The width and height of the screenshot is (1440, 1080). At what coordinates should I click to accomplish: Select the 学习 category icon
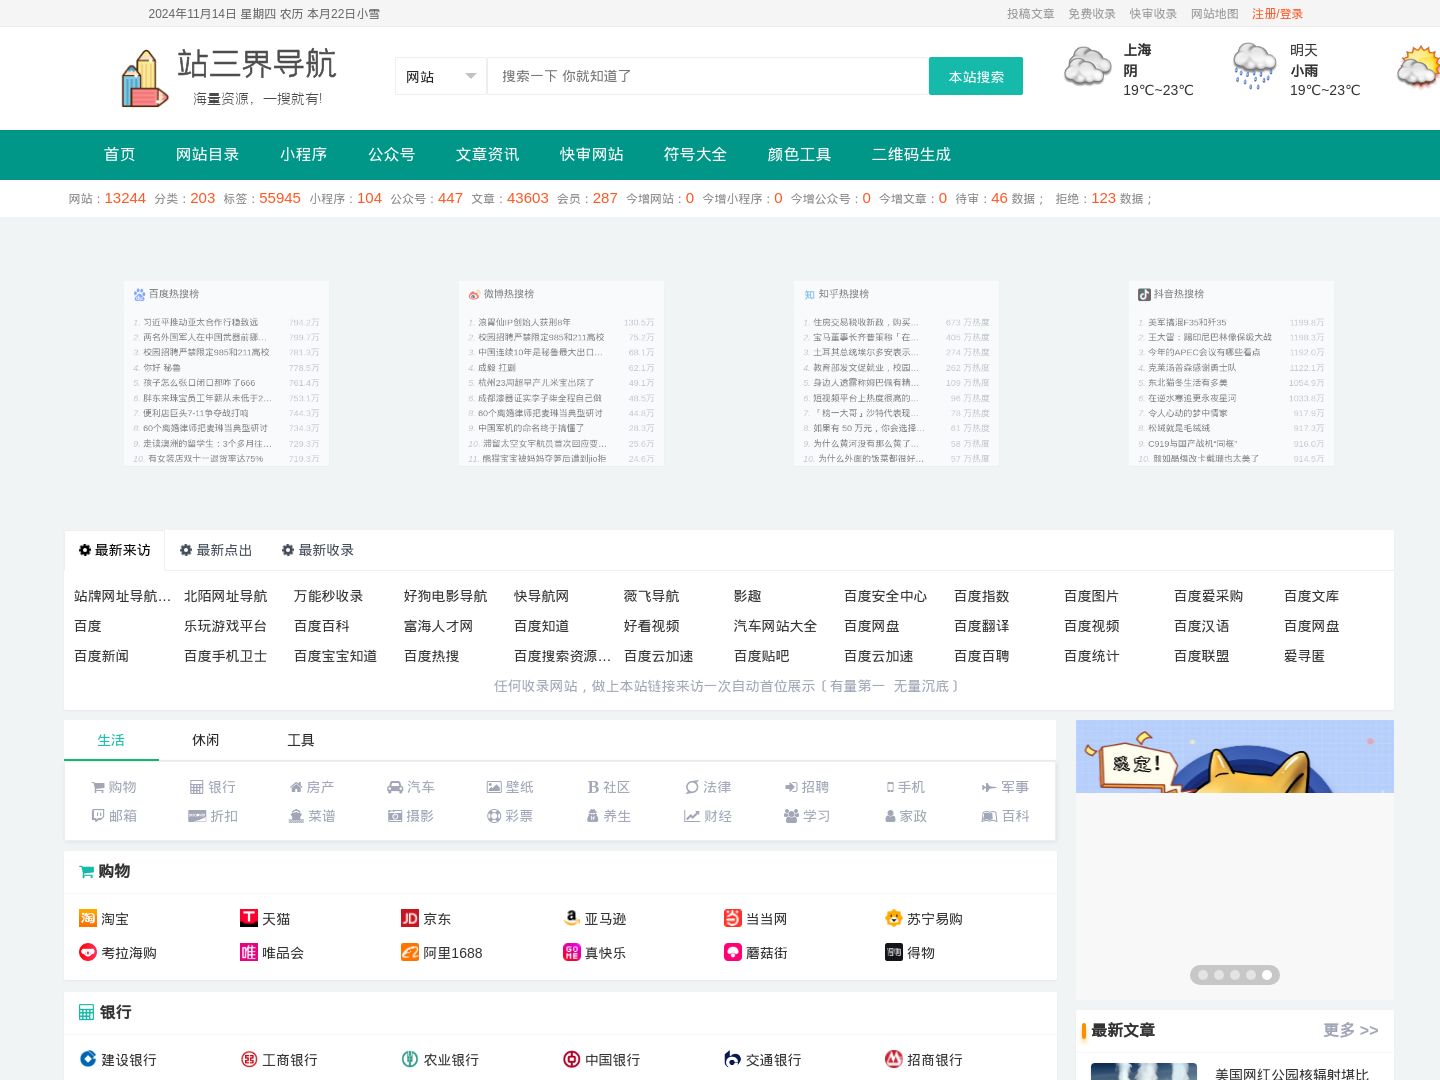(807, 816)
